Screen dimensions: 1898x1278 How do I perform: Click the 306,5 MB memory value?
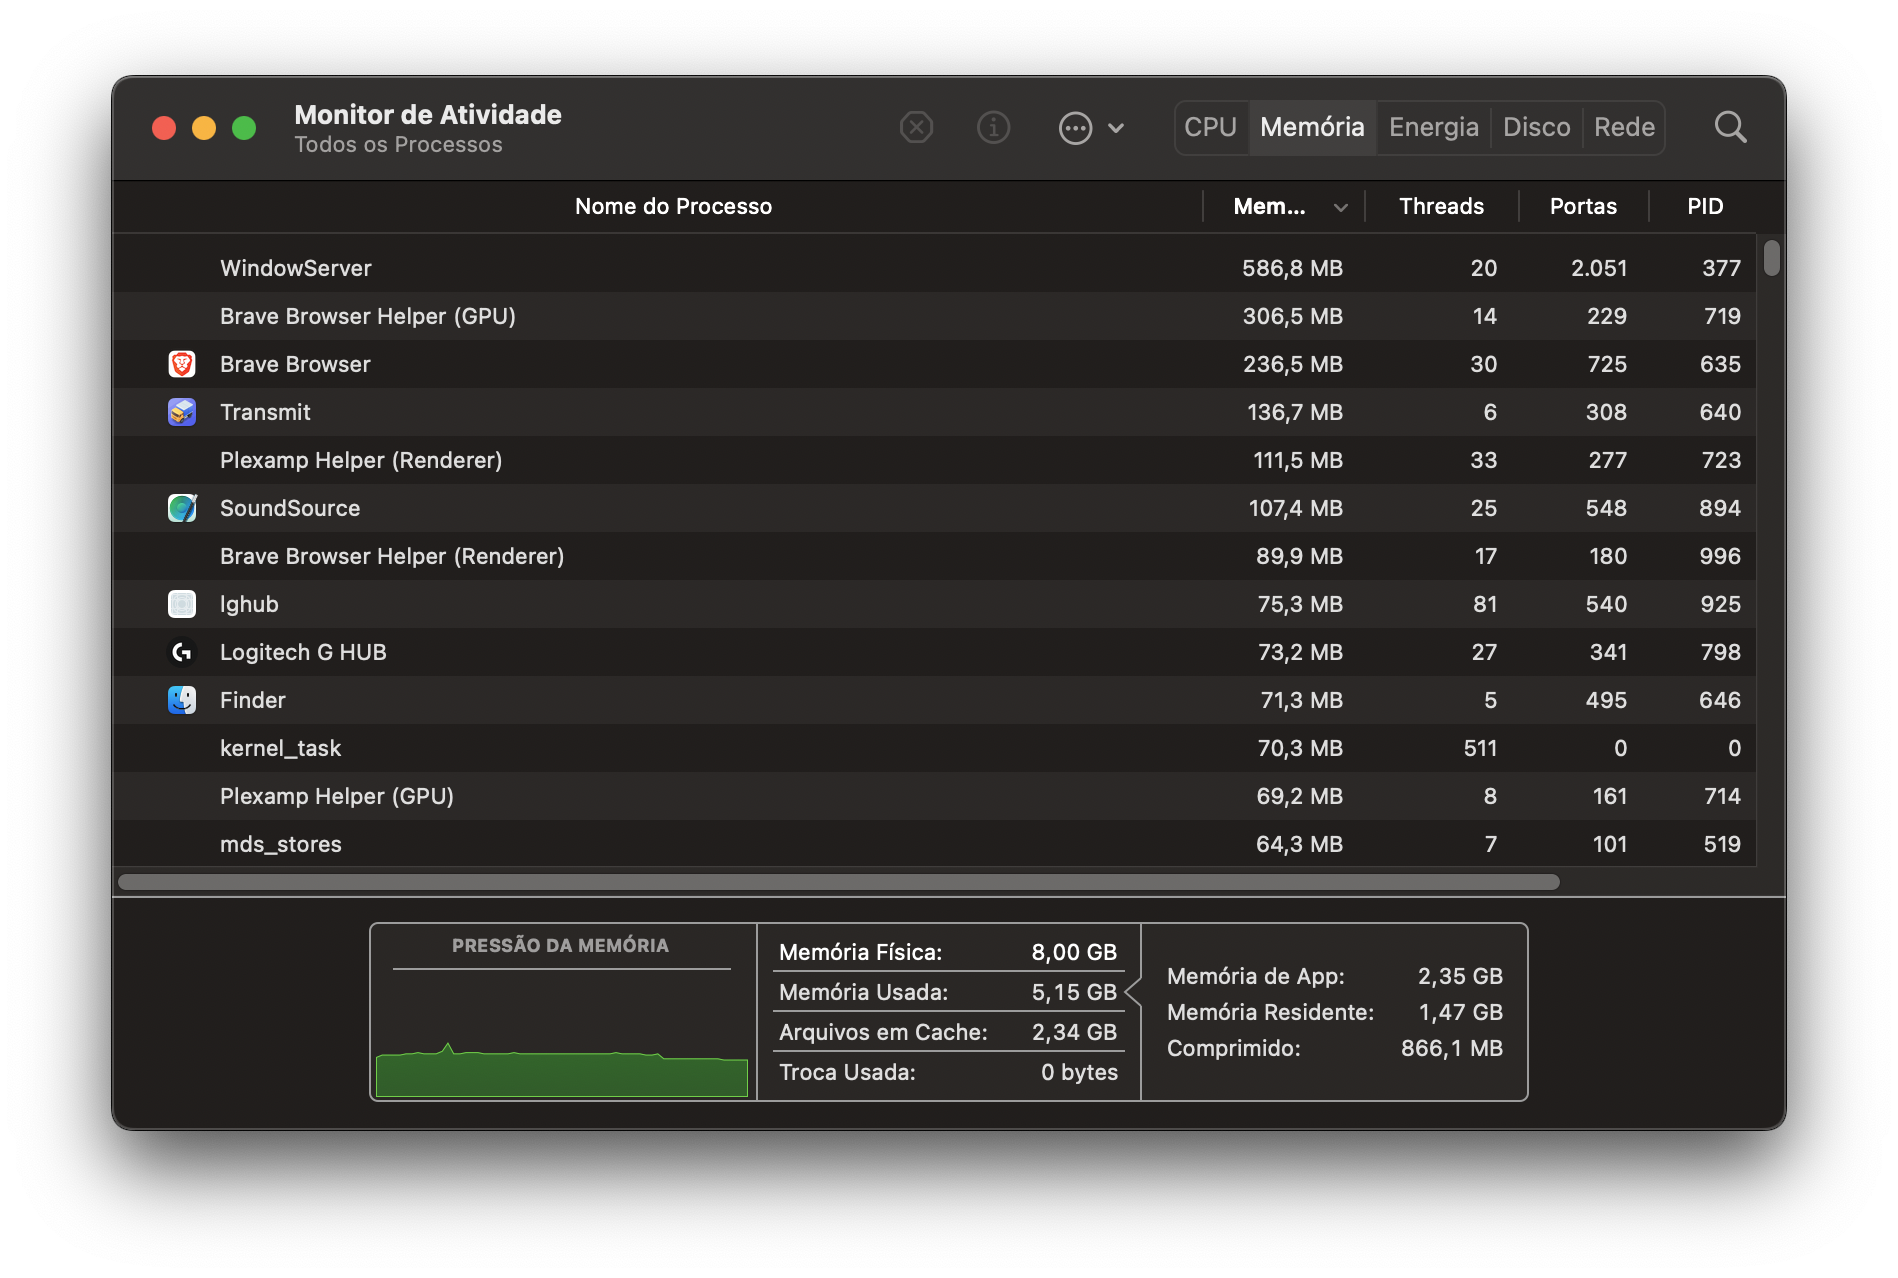coord(1292,316)
